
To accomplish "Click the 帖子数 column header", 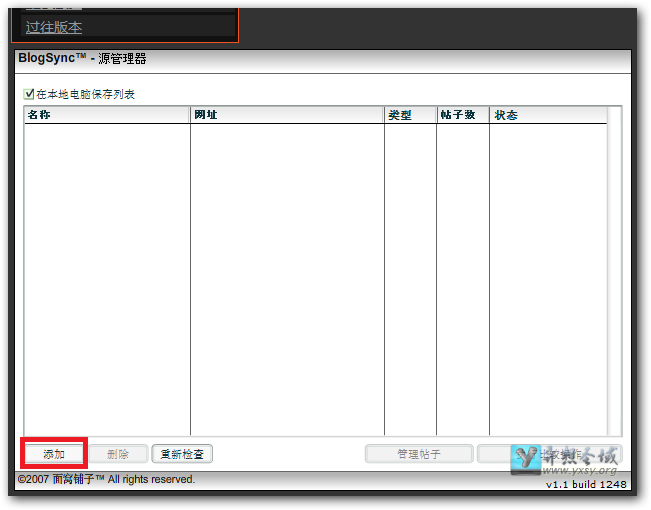I will 462,115.
